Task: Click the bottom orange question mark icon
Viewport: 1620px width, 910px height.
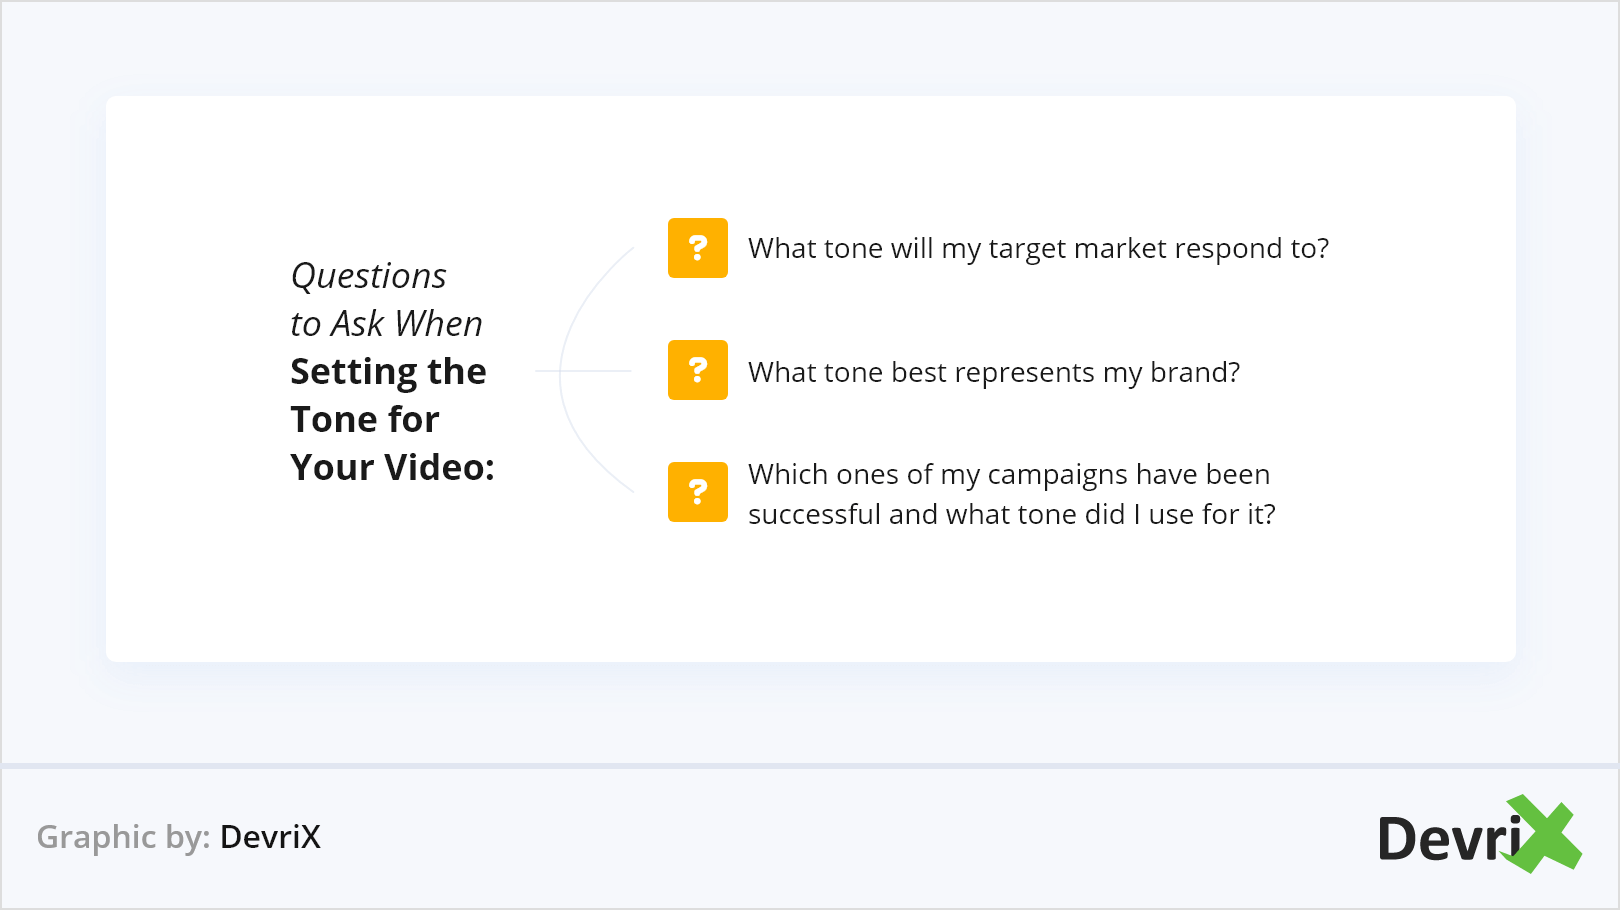Action: [x=698, y=492]
